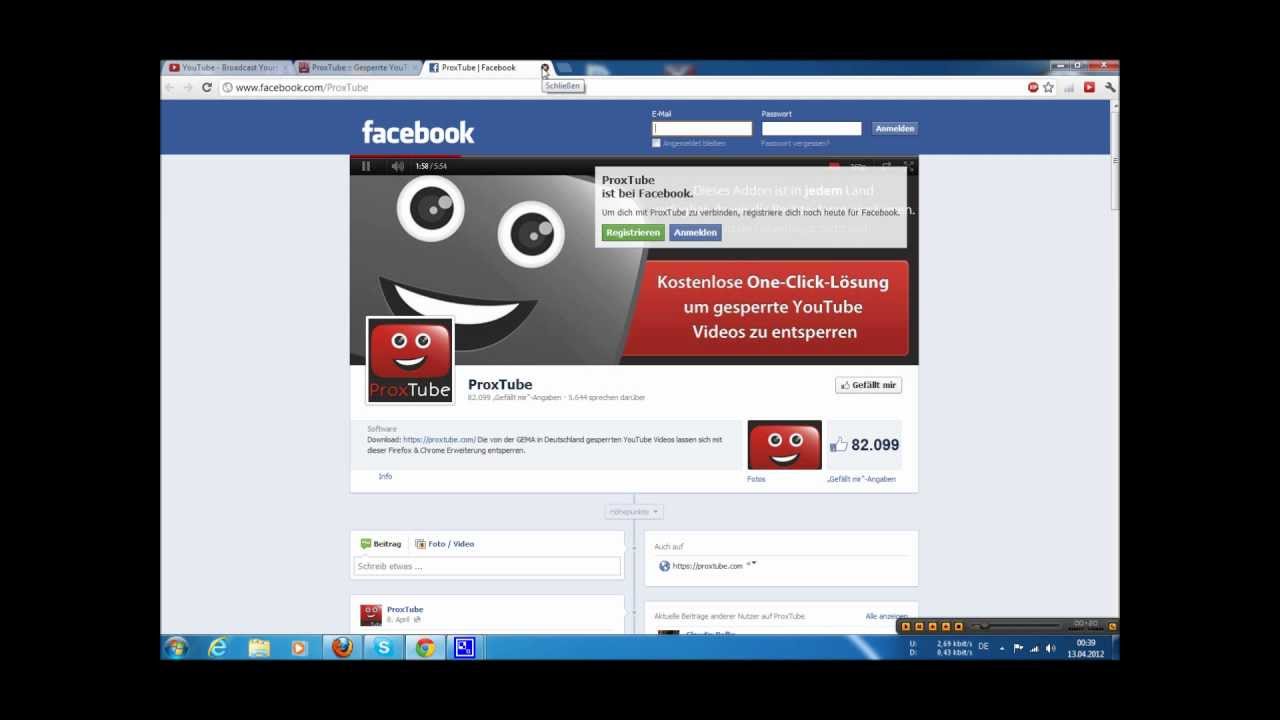Open the Chrome wrench settings menu
Screen dimensions: 1280x720
click(x=1109, y=87)
